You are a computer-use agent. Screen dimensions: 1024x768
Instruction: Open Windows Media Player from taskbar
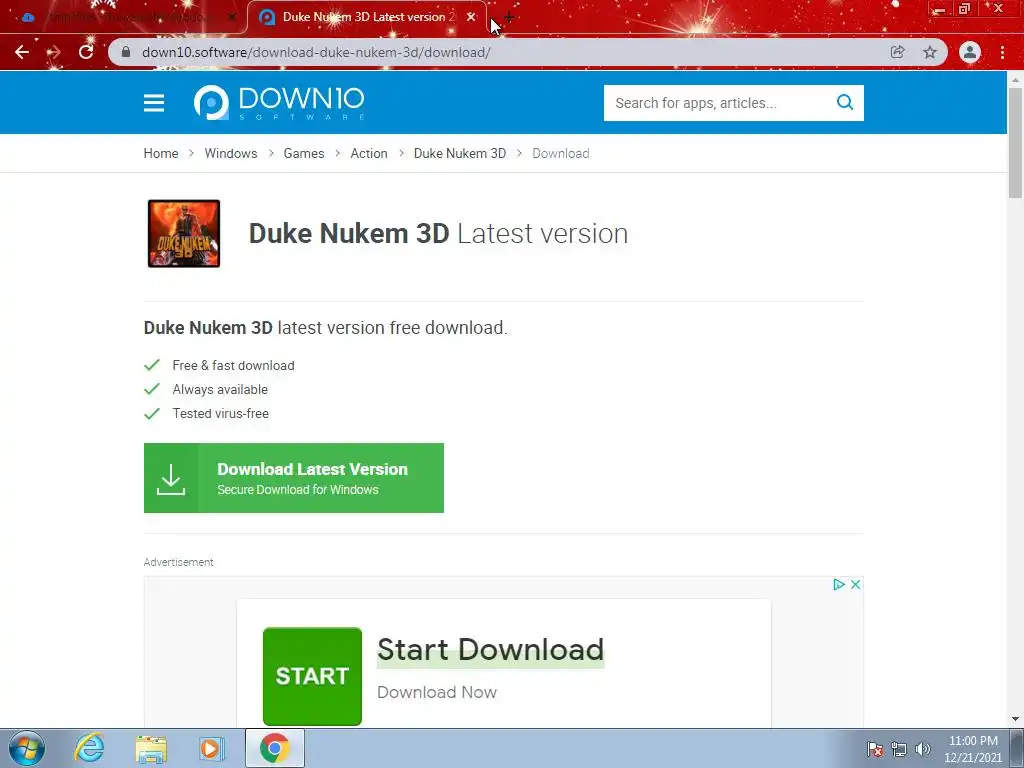[x=211, y=749]
